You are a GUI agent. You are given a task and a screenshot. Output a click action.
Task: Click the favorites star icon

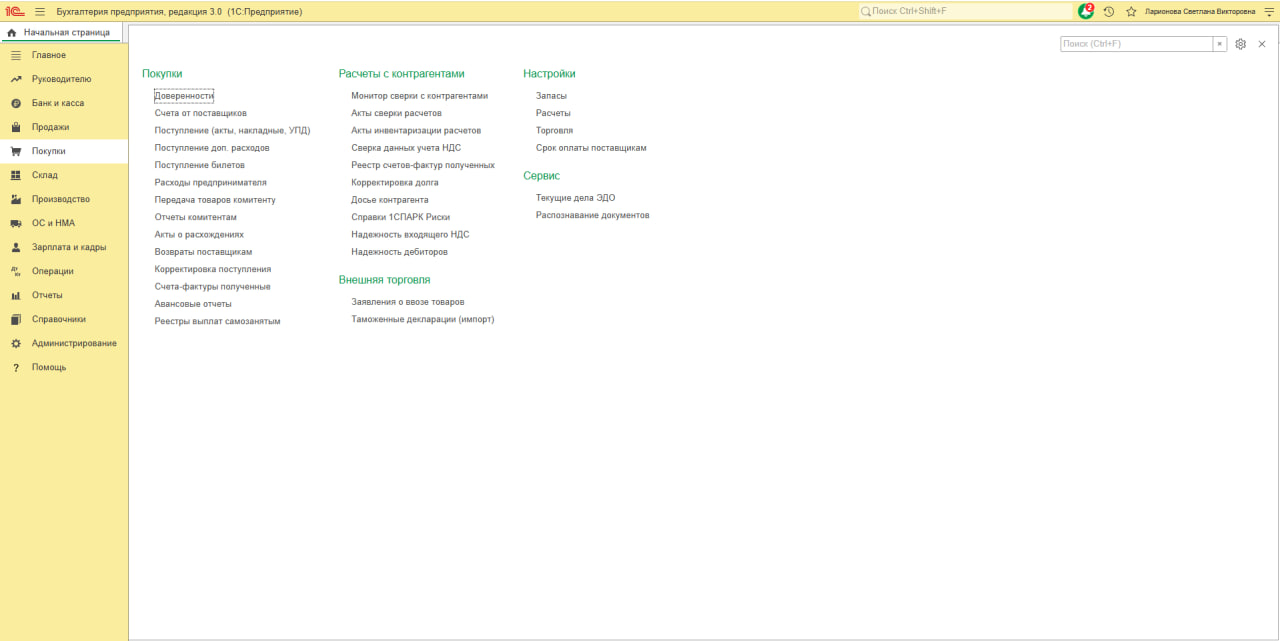[1131, 11]
